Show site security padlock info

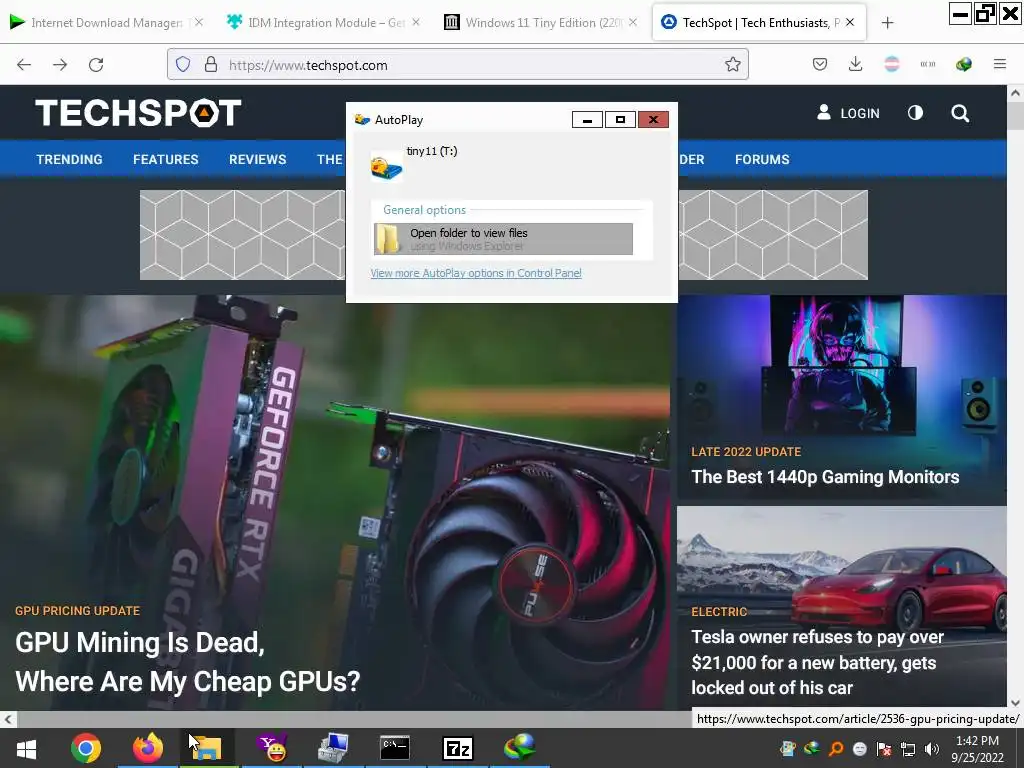(210, 65)
